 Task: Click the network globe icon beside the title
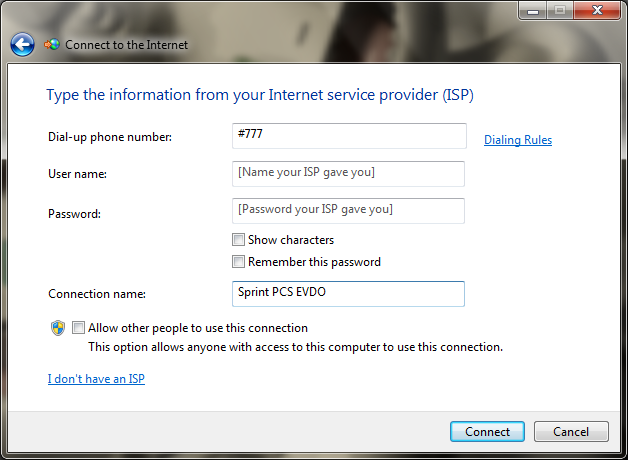click(x=52, y=44)
